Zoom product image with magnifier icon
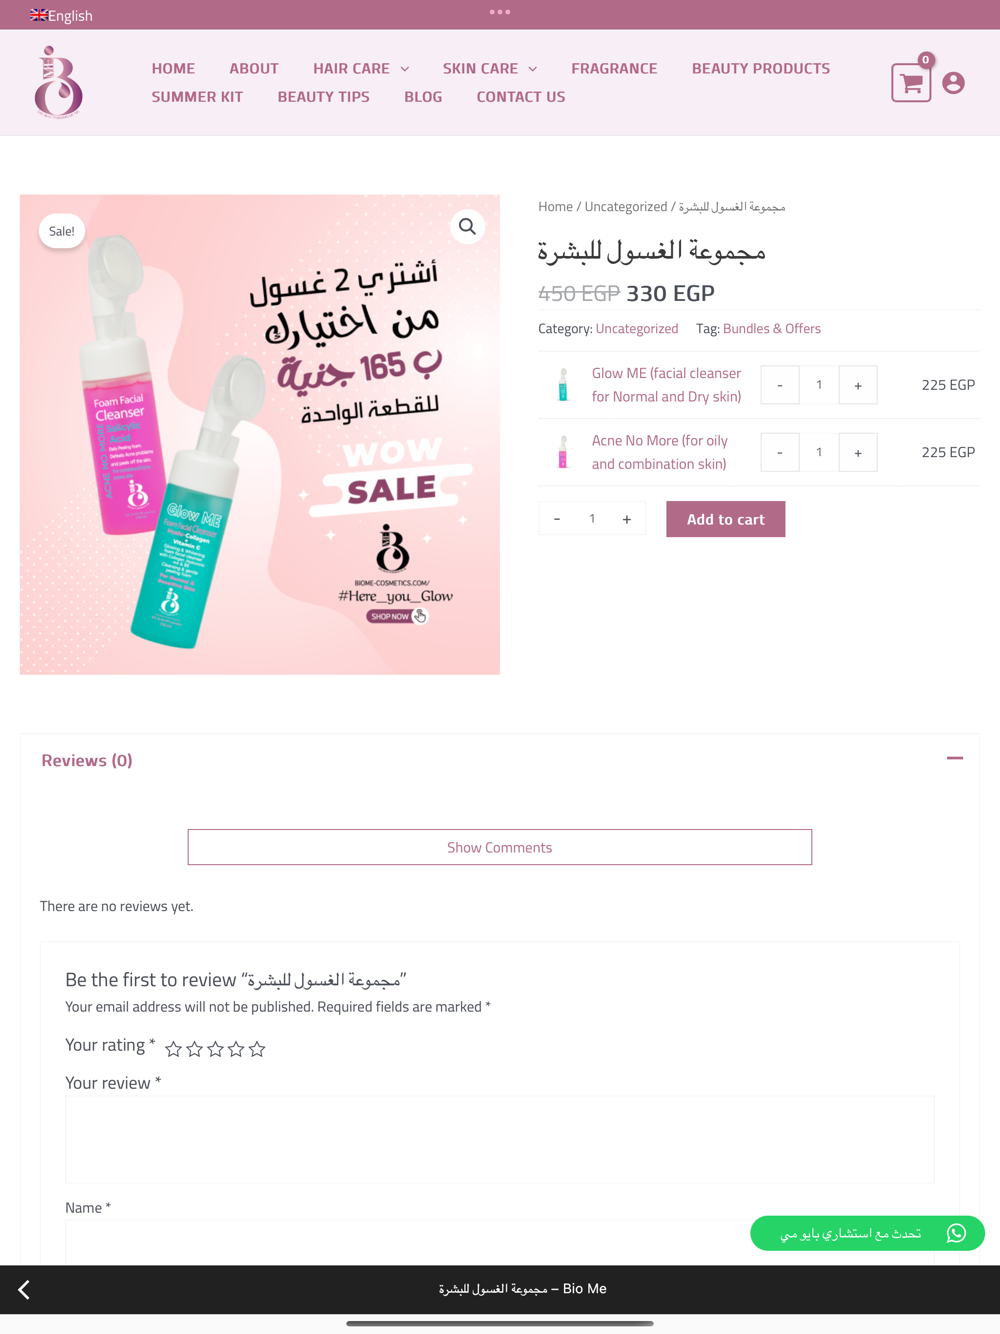1000x1334 pixels. click(x=467, y=227)
